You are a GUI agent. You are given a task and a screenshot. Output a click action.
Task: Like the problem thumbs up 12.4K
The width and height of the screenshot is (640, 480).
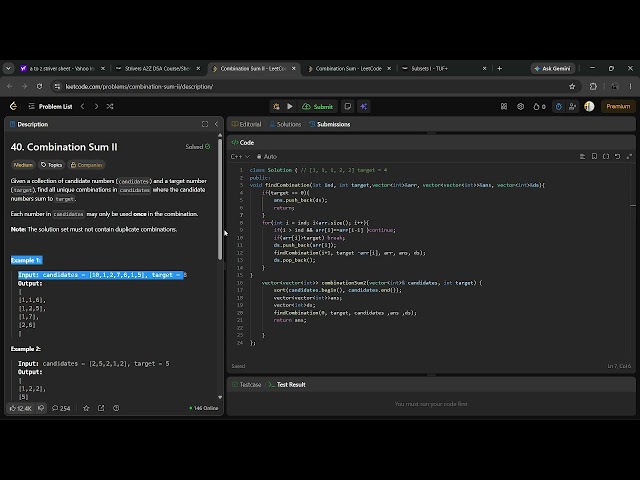coord(20,408)
